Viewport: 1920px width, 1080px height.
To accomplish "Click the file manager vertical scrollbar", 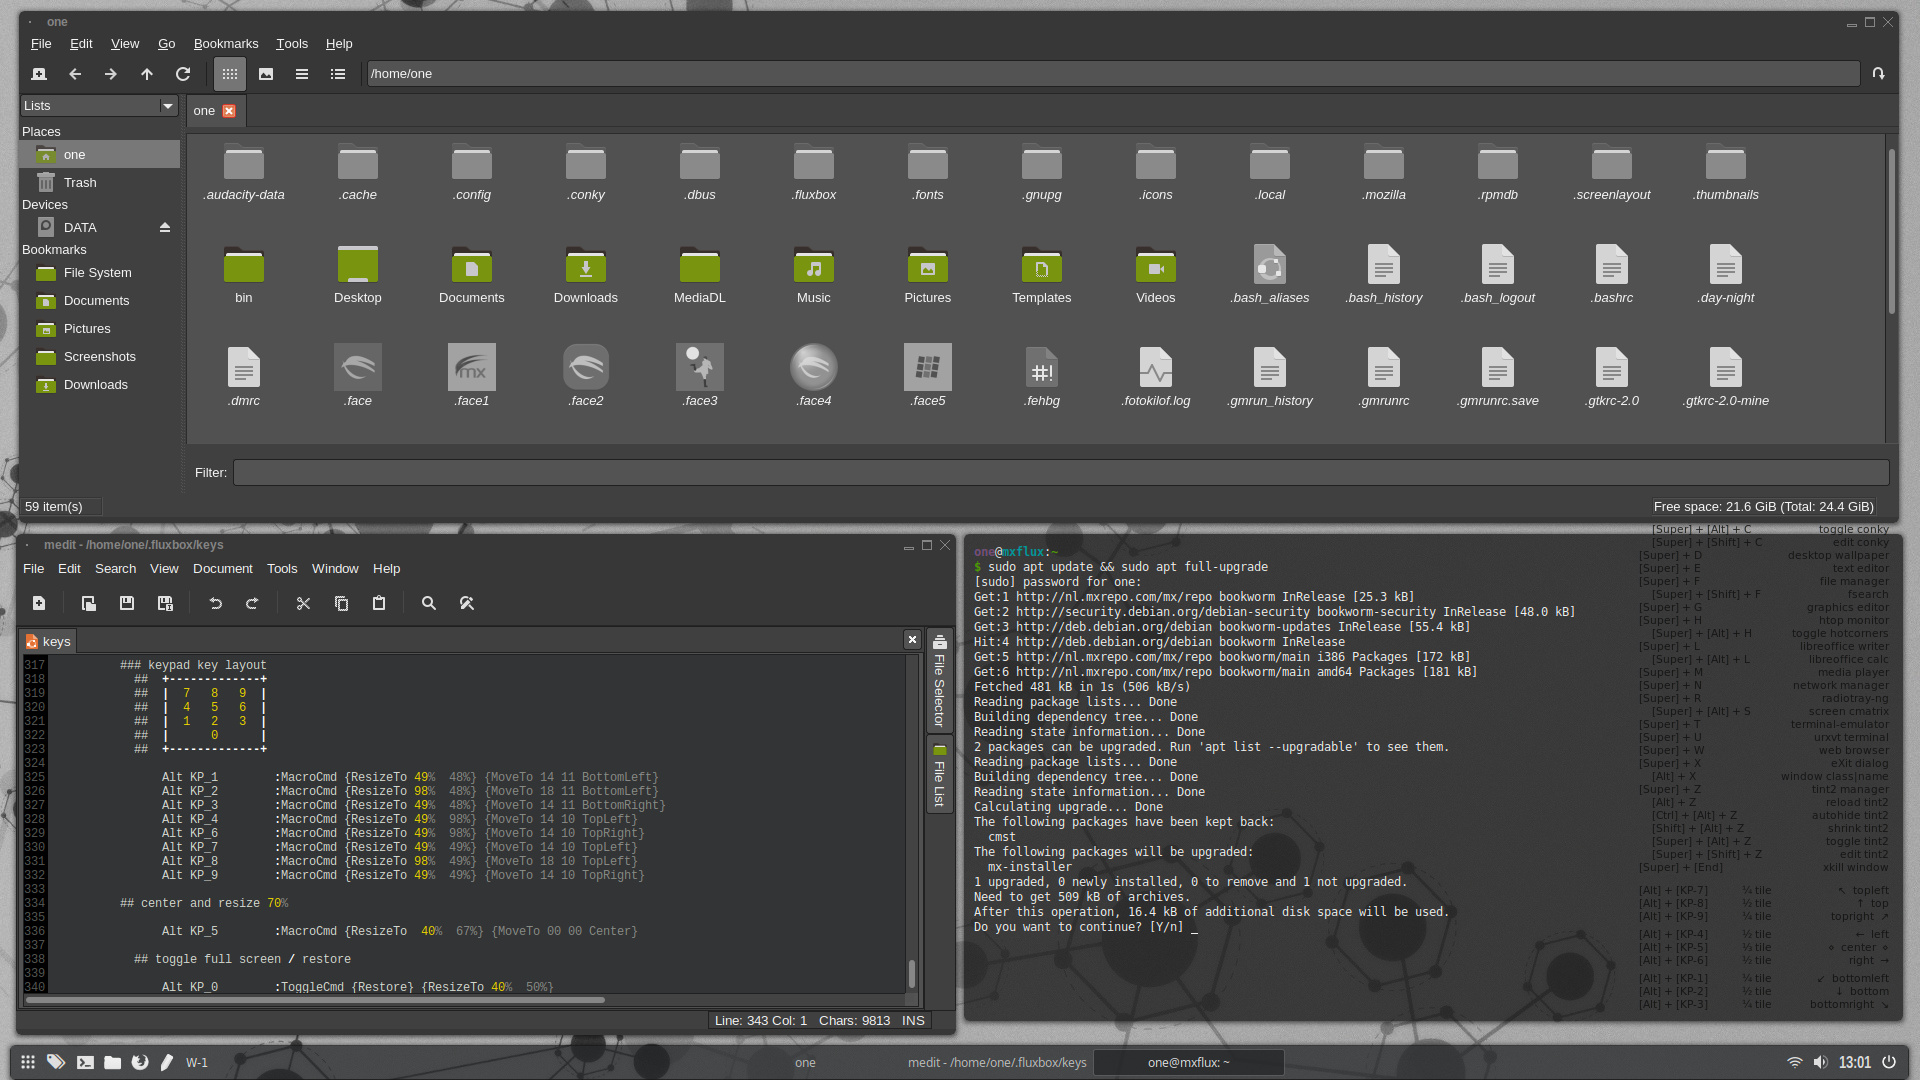I will tap(1891, 231).
